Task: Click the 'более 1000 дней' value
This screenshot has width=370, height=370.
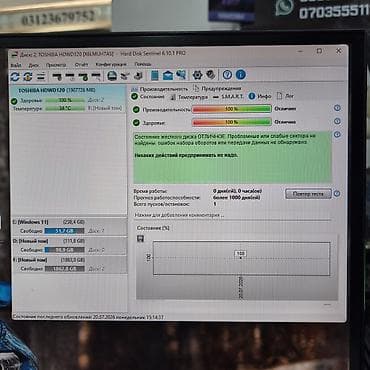Action: tap(237, 197)
